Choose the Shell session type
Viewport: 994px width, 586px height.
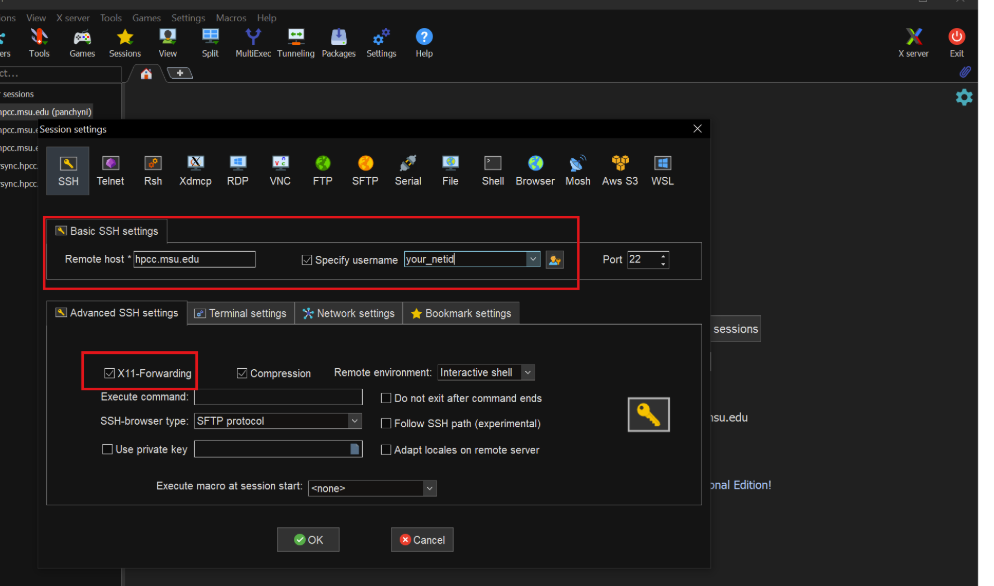click(x=493, y=171)
